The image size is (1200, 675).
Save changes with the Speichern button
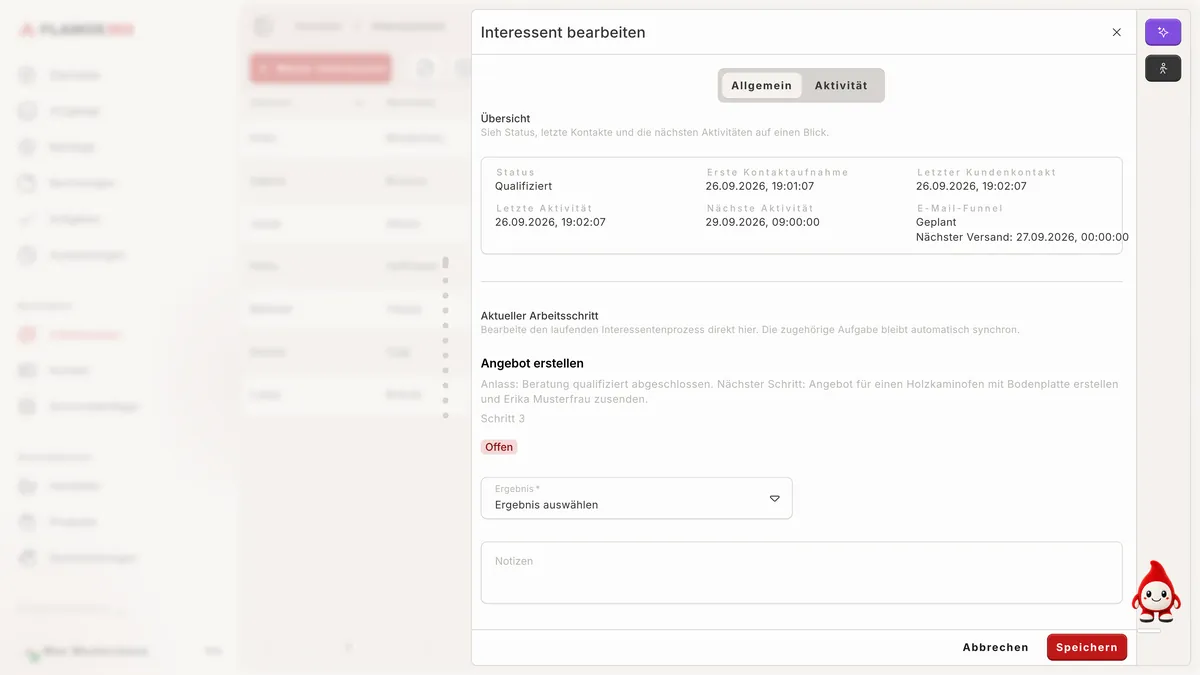click(x=1086, y=647)
